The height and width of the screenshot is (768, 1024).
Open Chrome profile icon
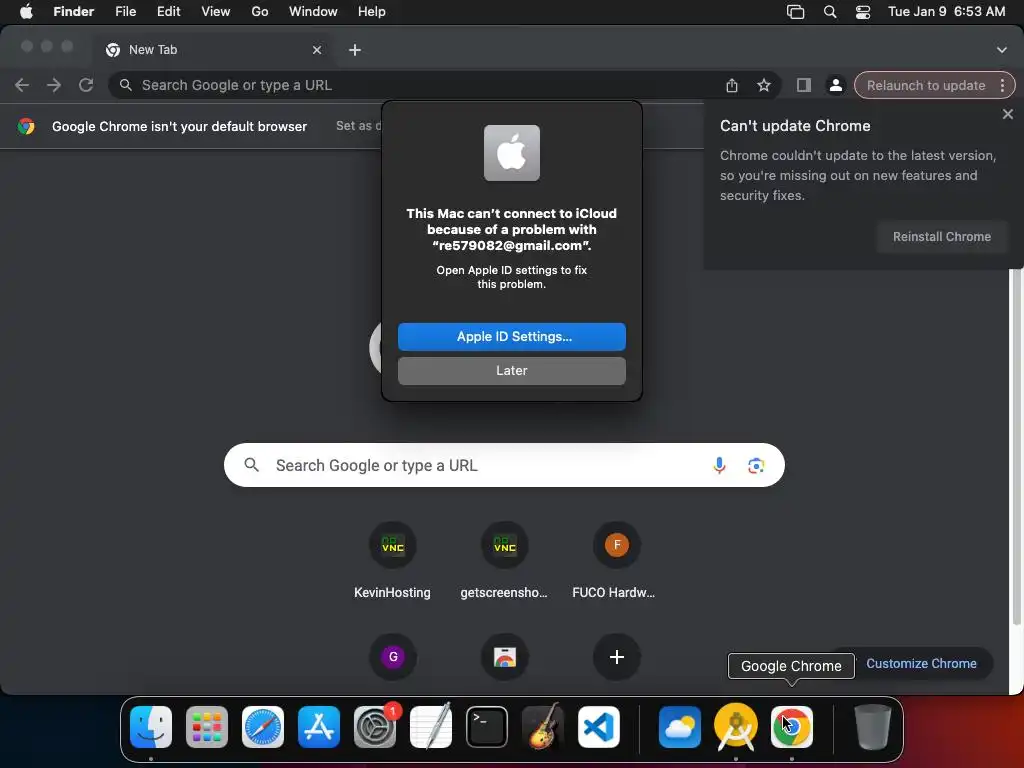coord(835,85)
